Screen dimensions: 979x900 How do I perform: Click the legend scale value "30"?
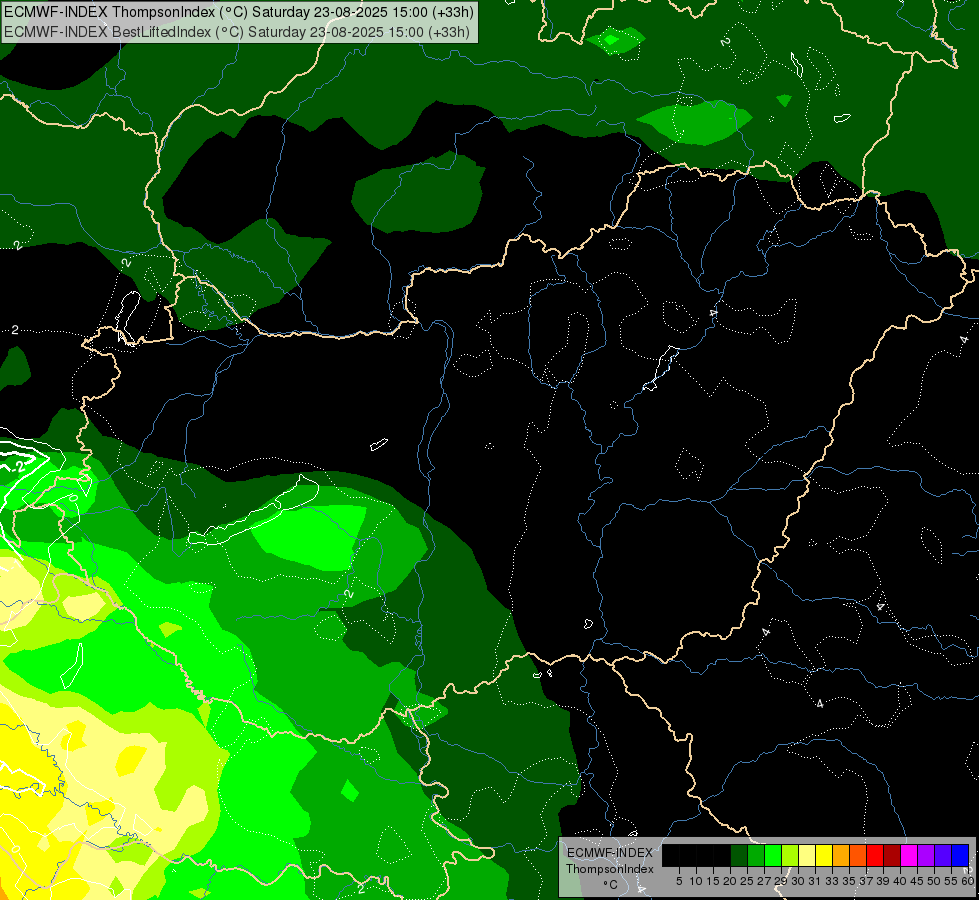point(798,881)
